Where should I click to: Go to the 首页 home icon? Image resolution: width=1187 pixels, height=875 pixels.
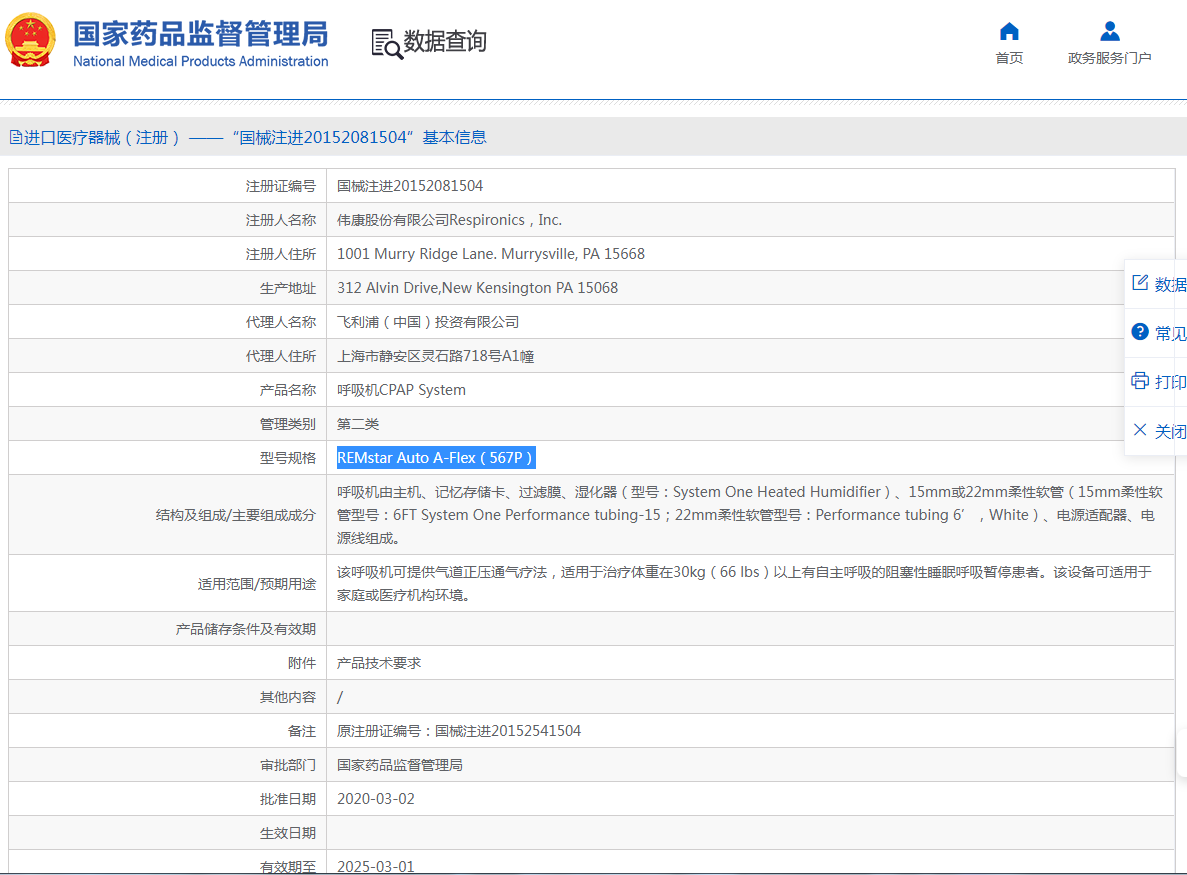pos(1009,31)
